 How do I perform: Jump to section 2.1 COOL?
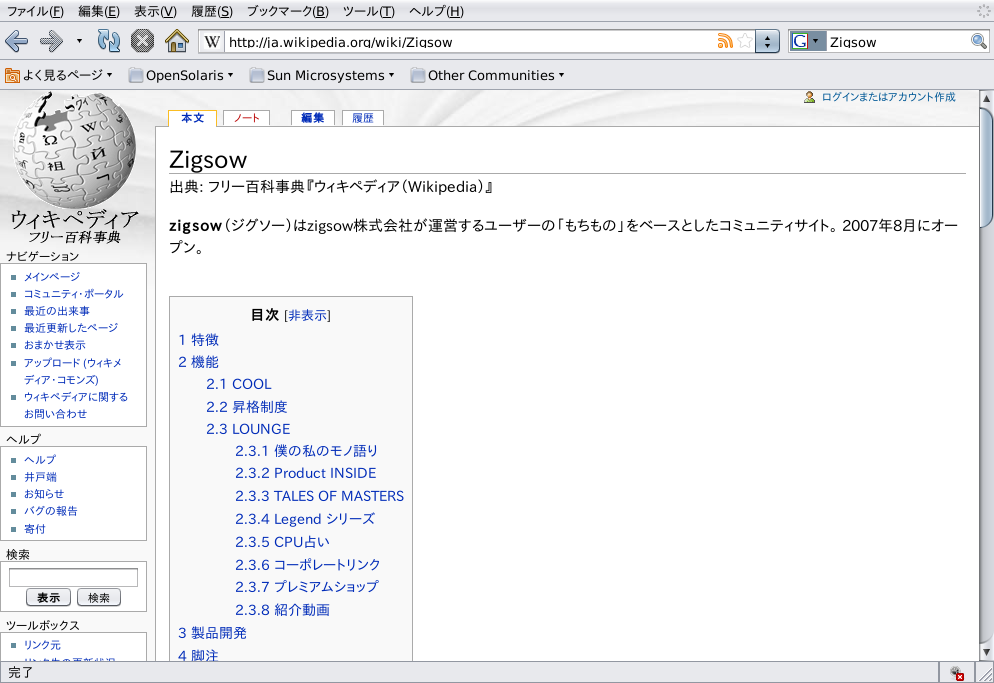coord(238,384)
